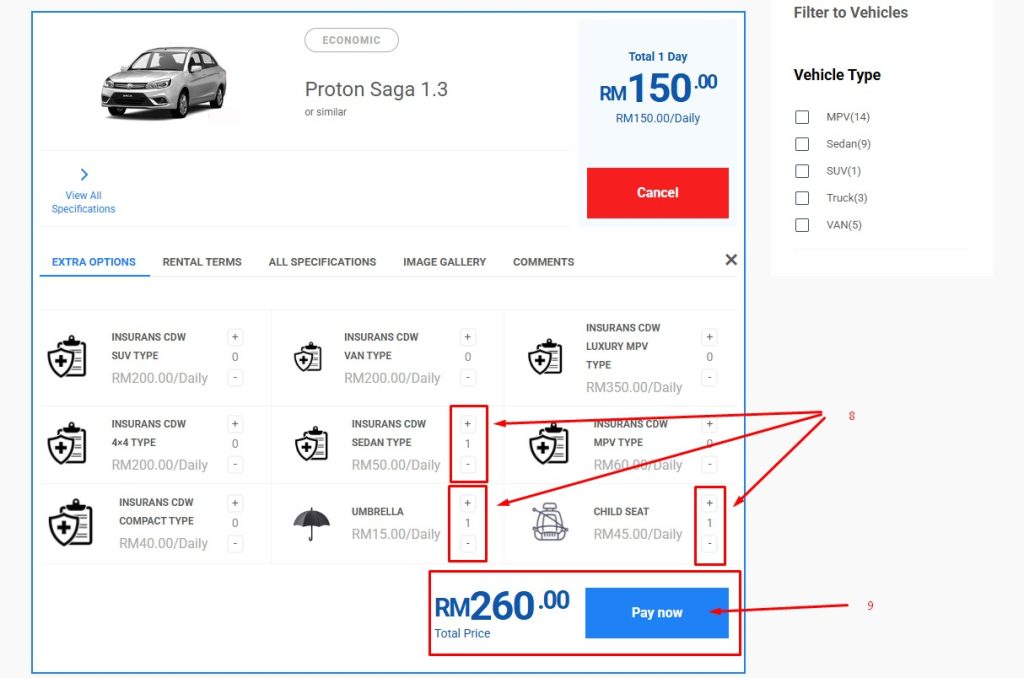Image resolution: width=1024 pixels, height=678 pixels.
Task: Decrease Child Seat quantity
Action: point(709,544)
